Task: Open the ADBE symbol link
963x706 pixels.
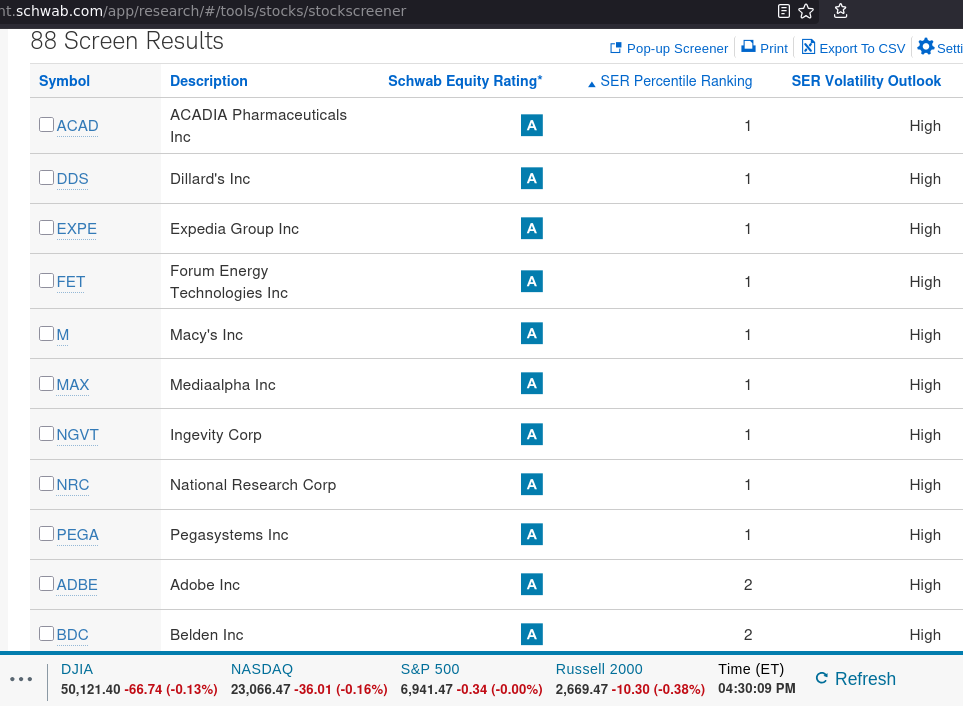Action: pyautogui.click(x=77, y=584)
